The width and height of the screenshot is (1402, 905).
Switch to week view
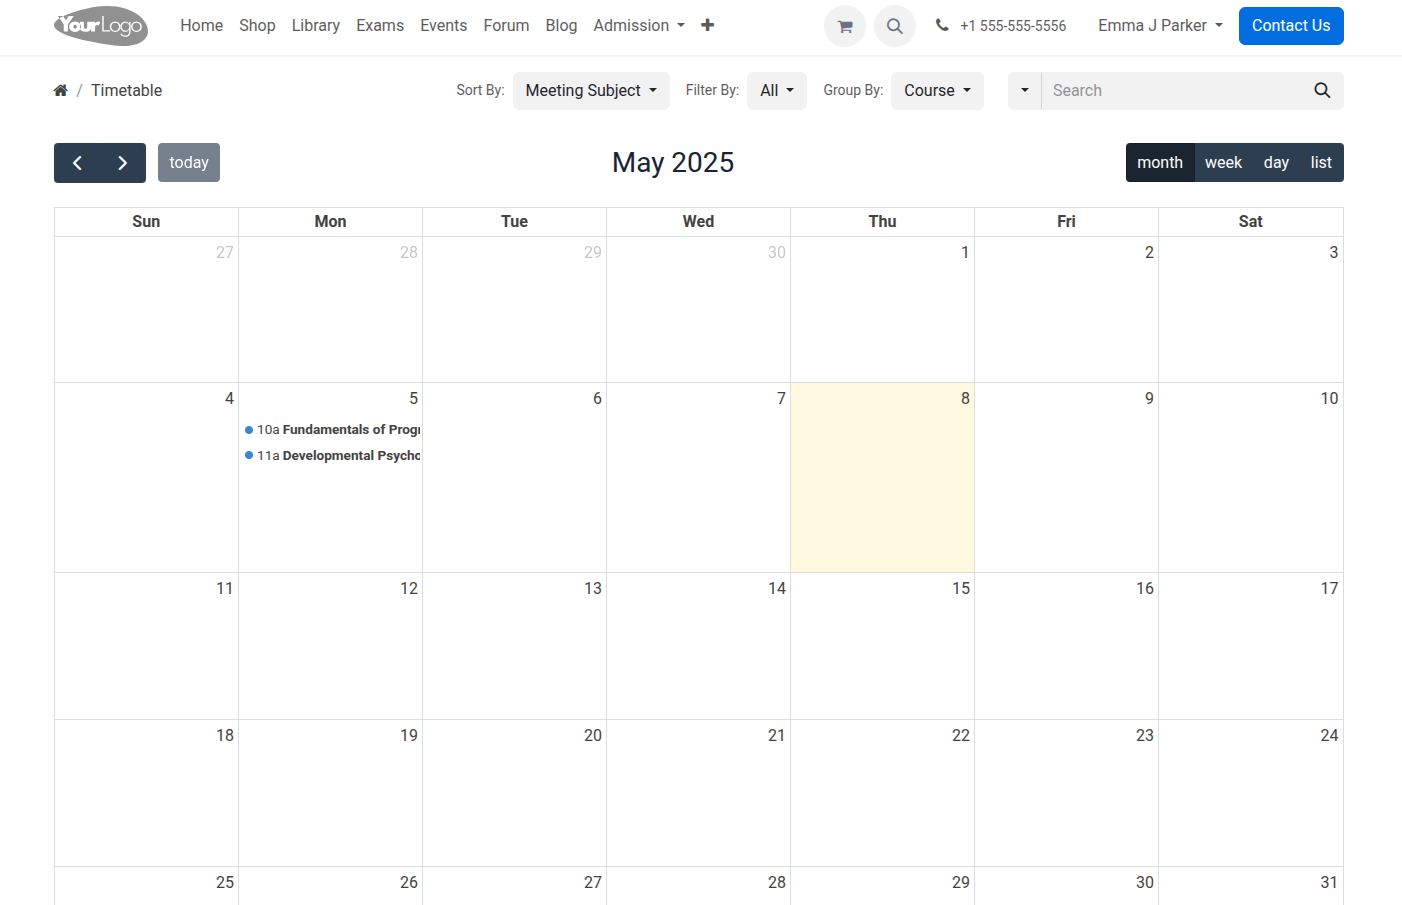[x=1223, y=163]
